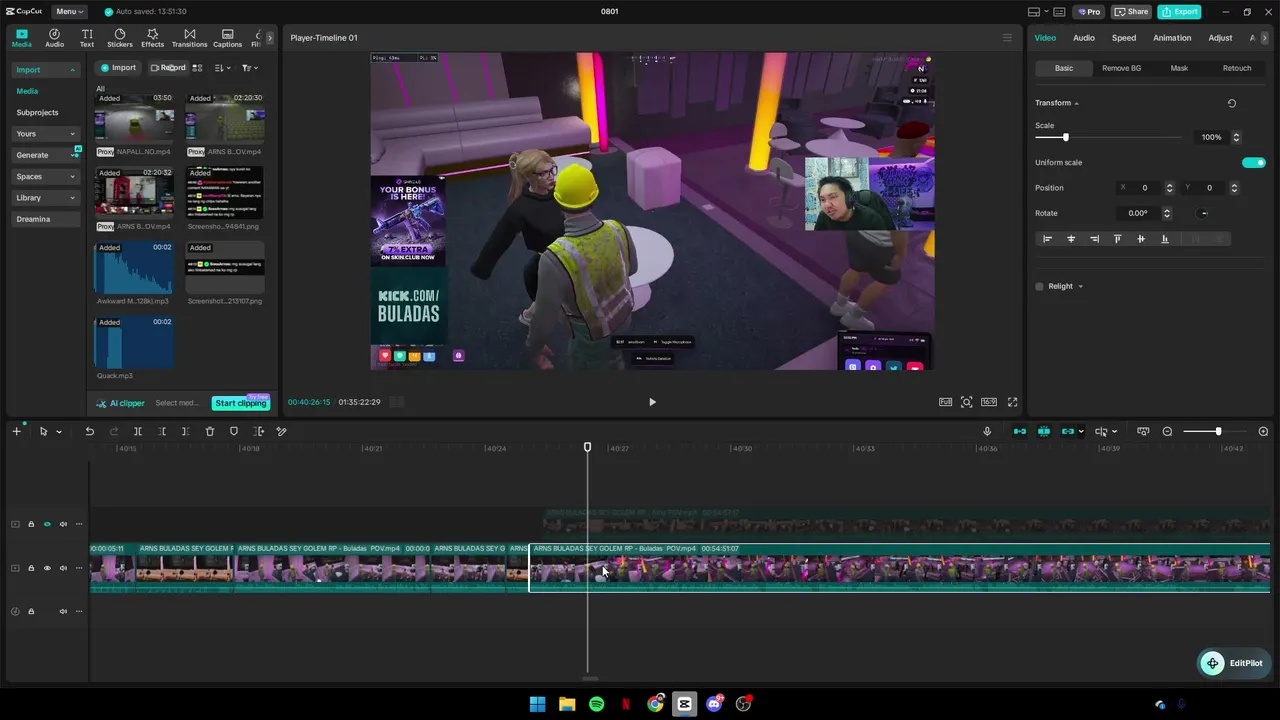Align the clip to the top
This screenshot has width=1280, height=720.
coord(1117,239)
